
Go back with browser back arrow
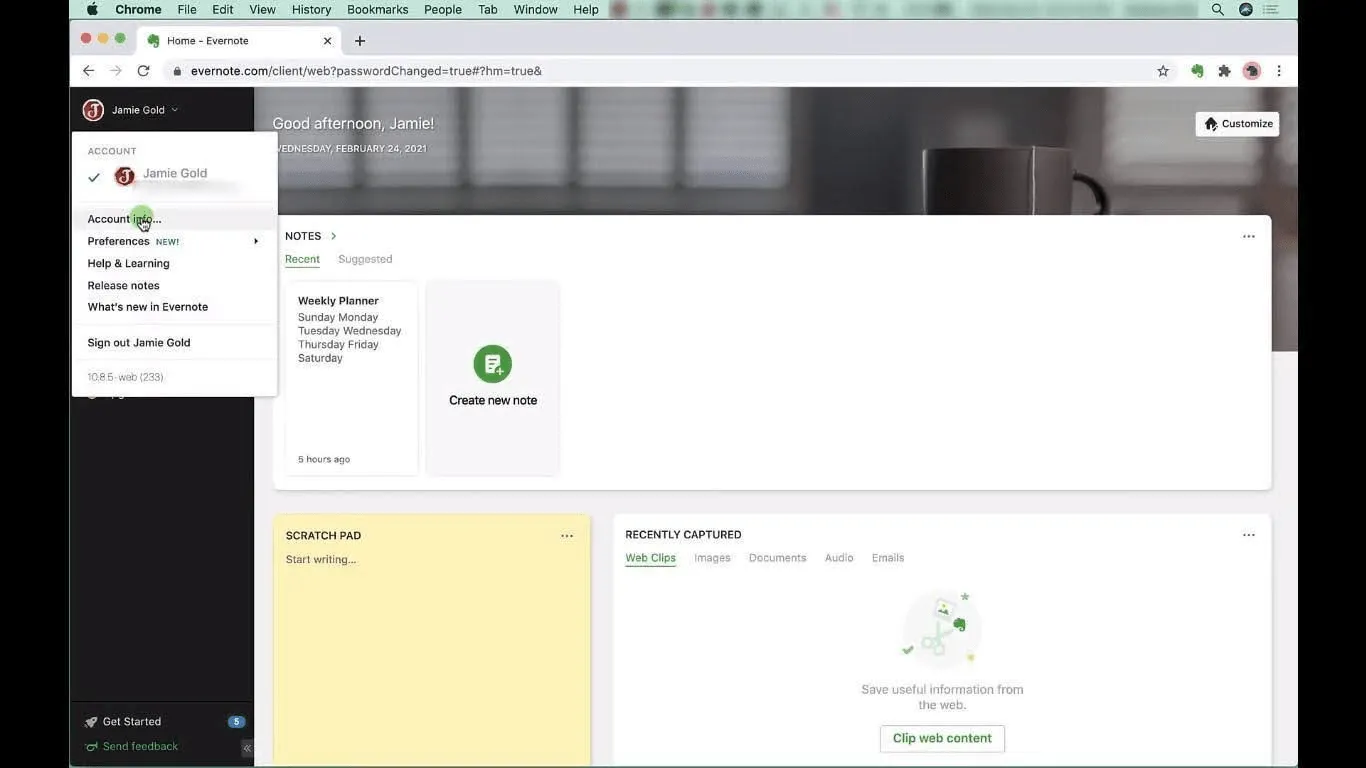(88, 71)
